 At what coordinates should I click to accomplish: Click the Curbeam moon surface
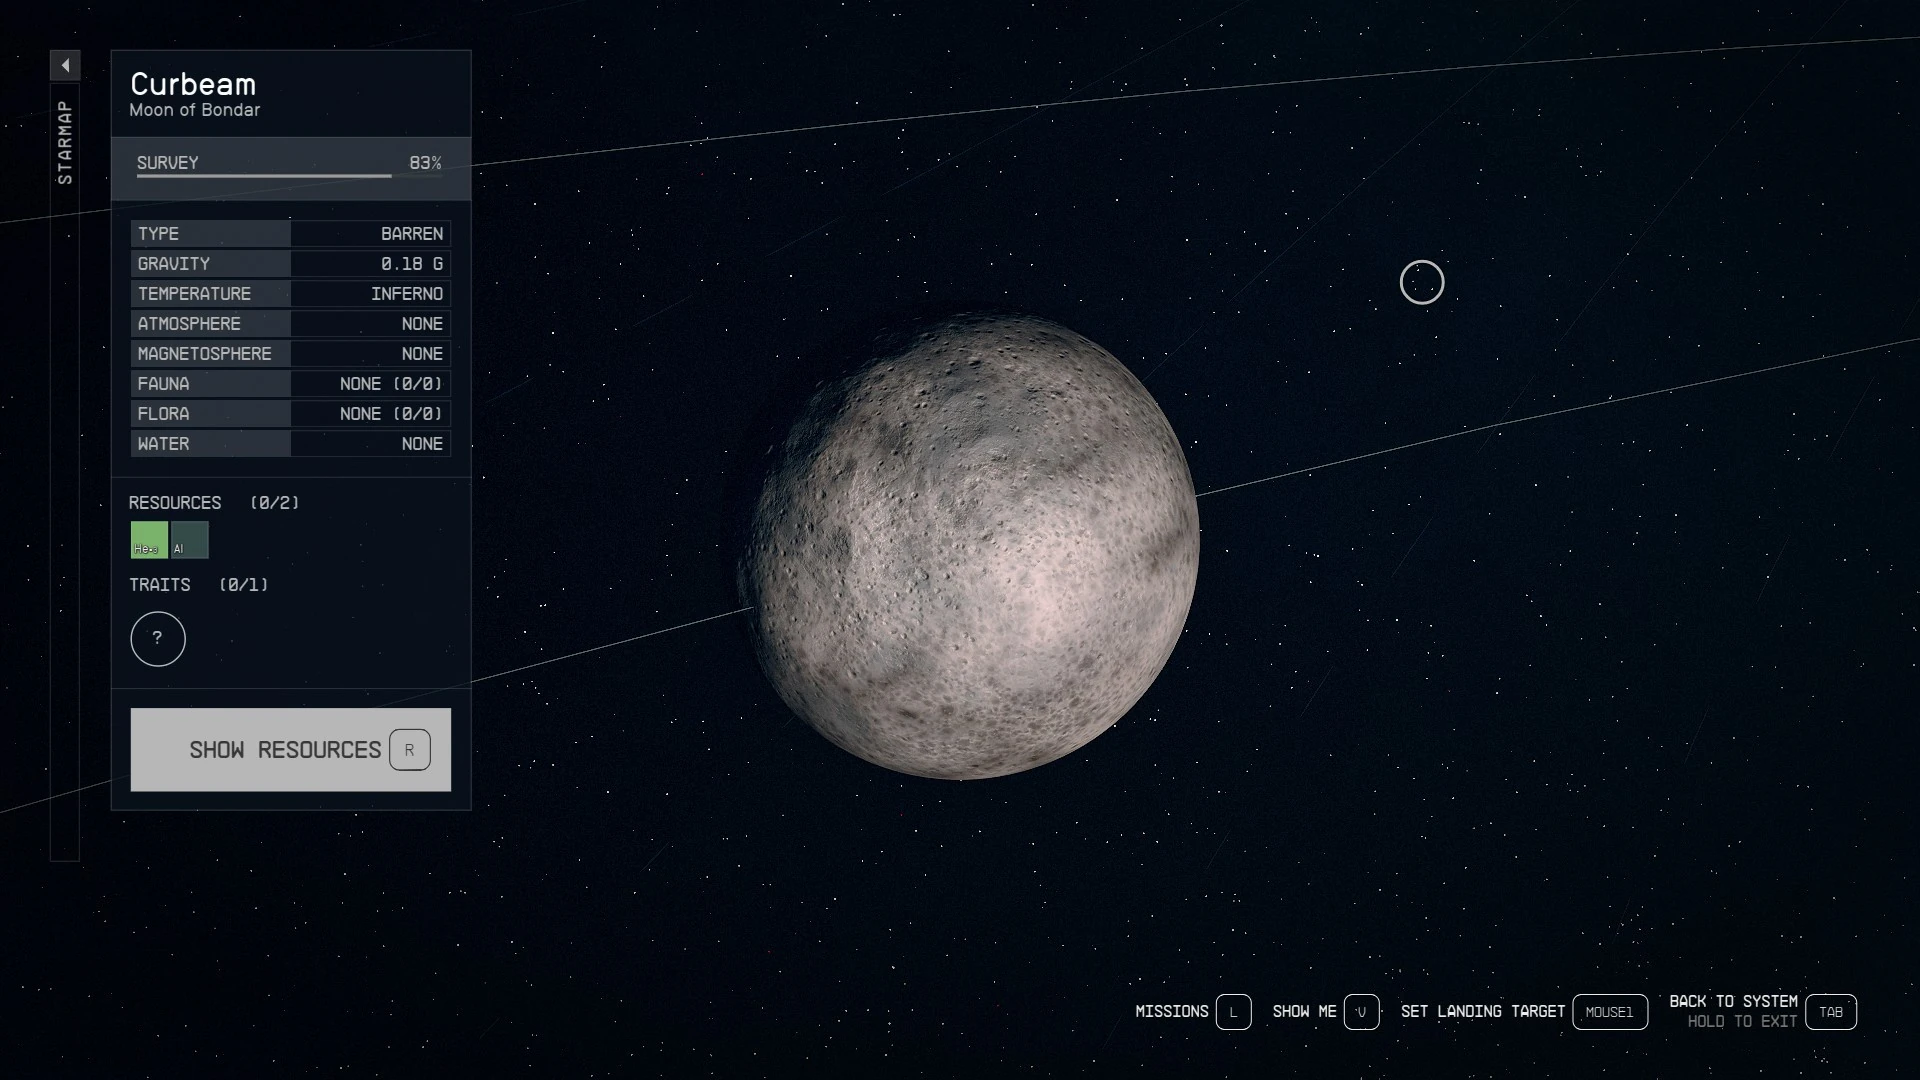pyautogui.click(x=975, y=547)
